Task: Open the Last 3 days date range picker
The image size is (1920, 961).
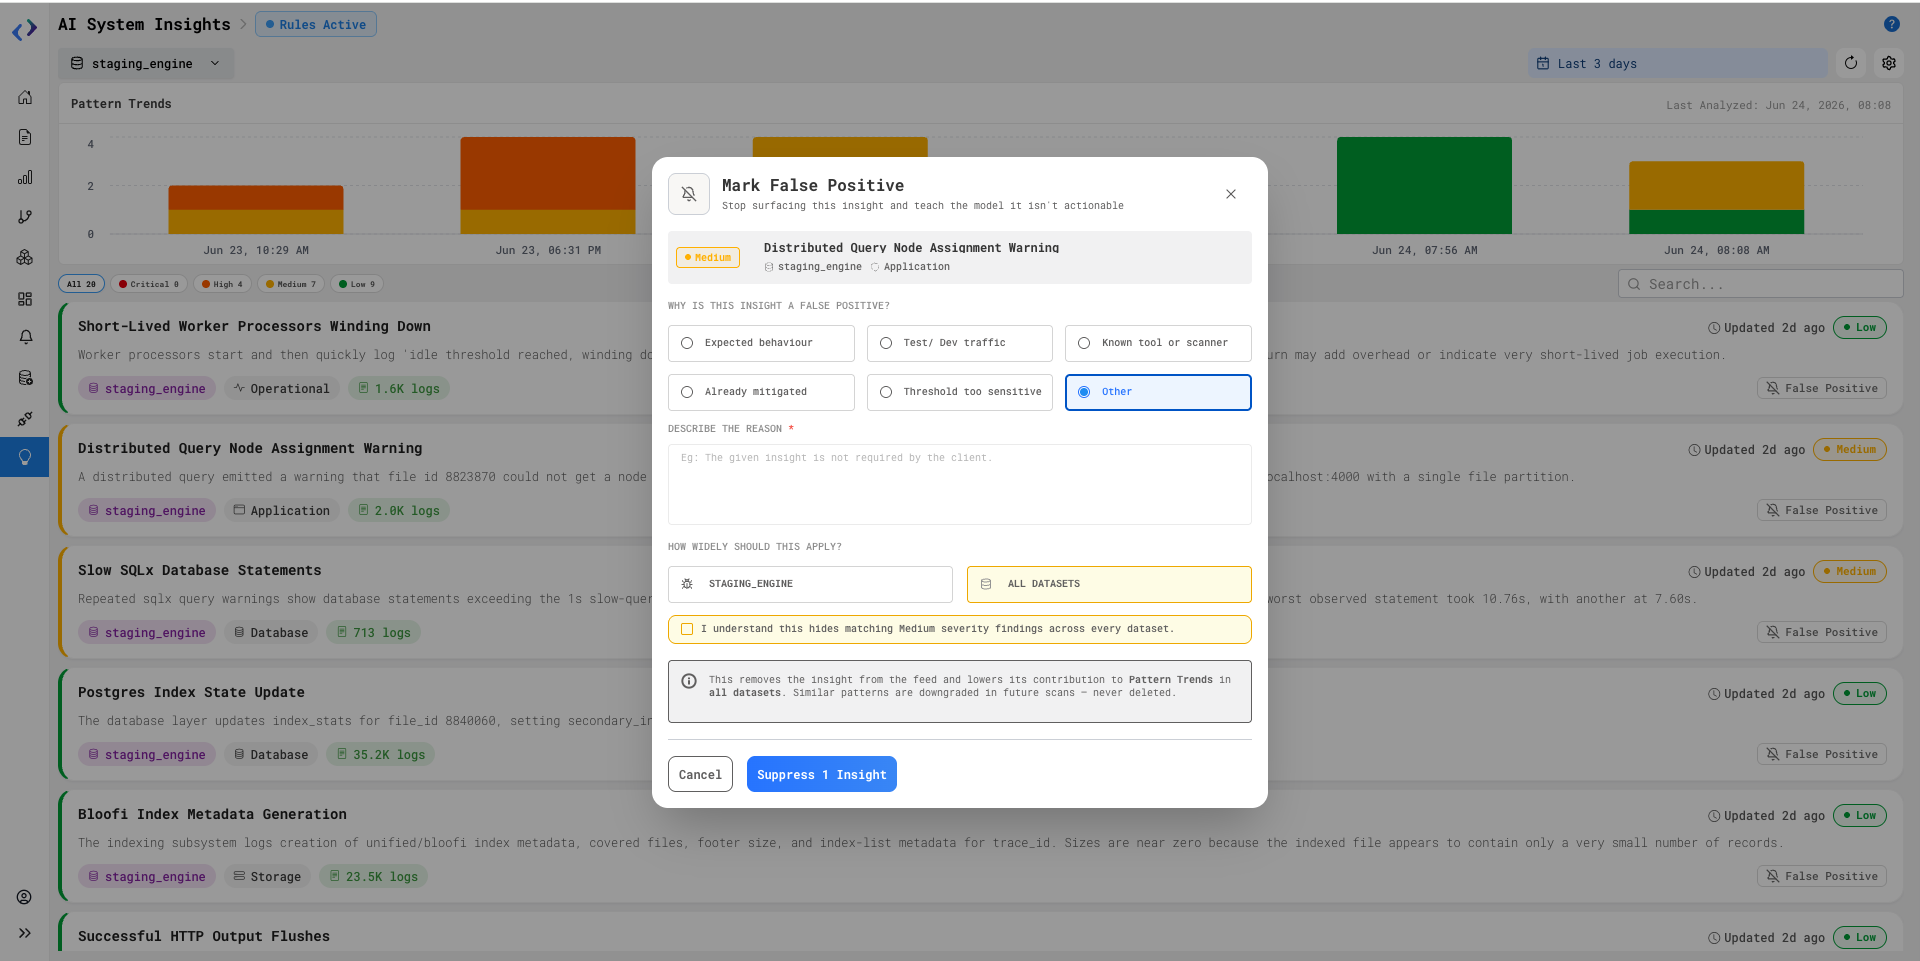Action: (x=1677, y=63)
